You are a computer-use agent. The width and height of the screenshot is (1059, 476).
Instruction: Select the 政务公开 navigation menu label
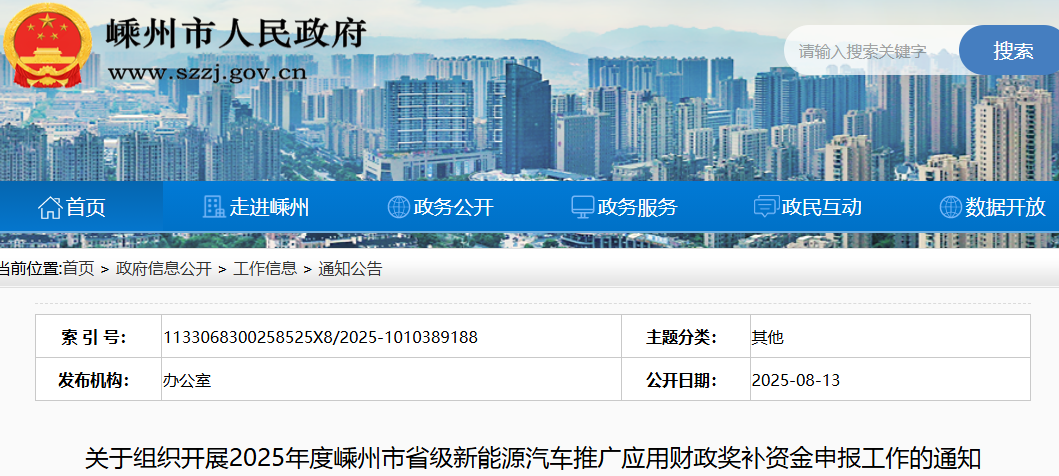pos(453,207)
